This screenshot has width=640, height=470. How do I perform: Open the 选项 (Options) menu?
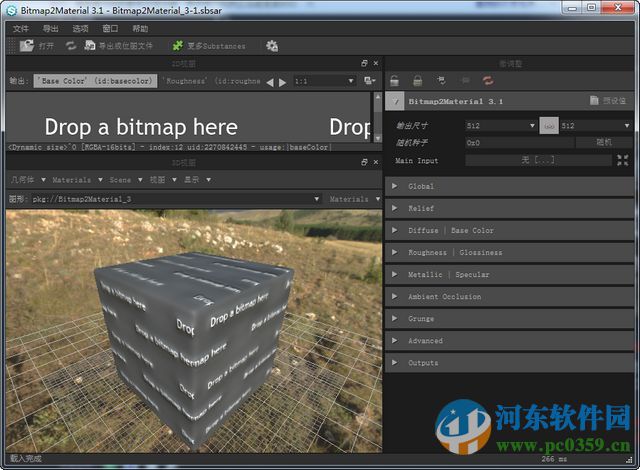click(80, 29)
